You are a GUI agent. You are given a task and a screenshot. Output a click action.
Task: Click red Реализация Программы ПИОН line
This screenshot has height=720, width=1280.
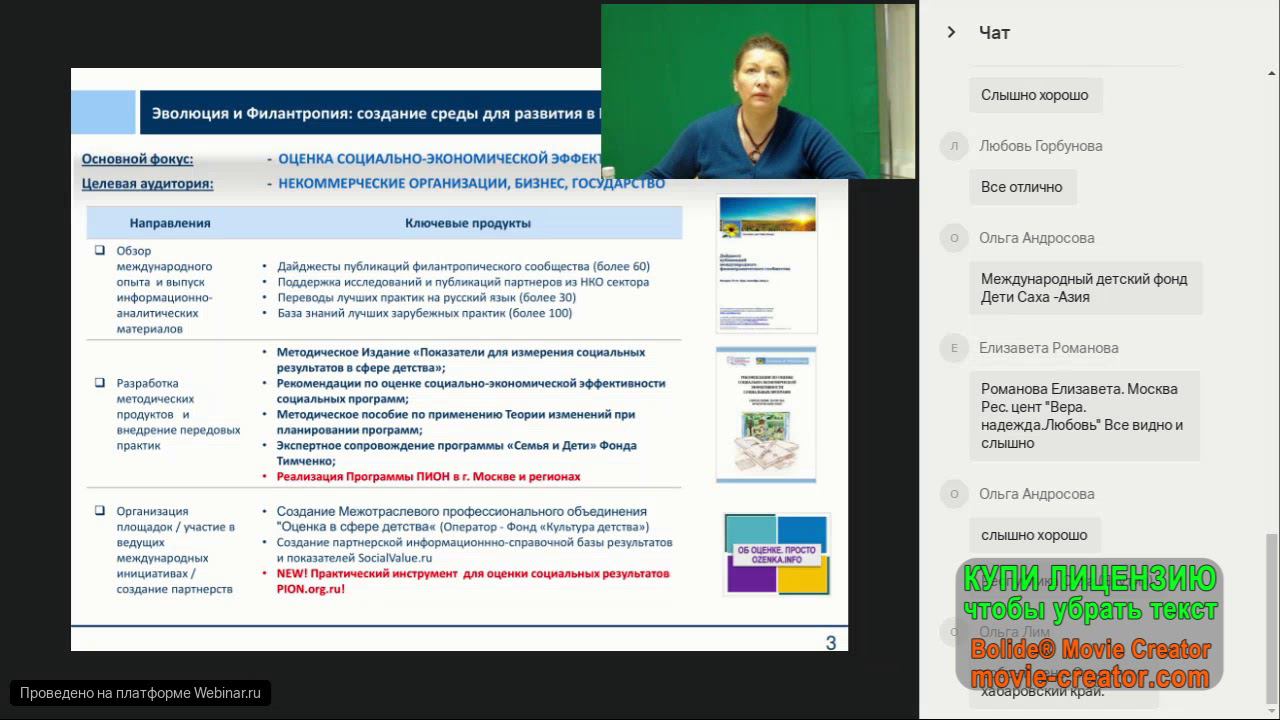pyautogui.click(x=429, y=477)
